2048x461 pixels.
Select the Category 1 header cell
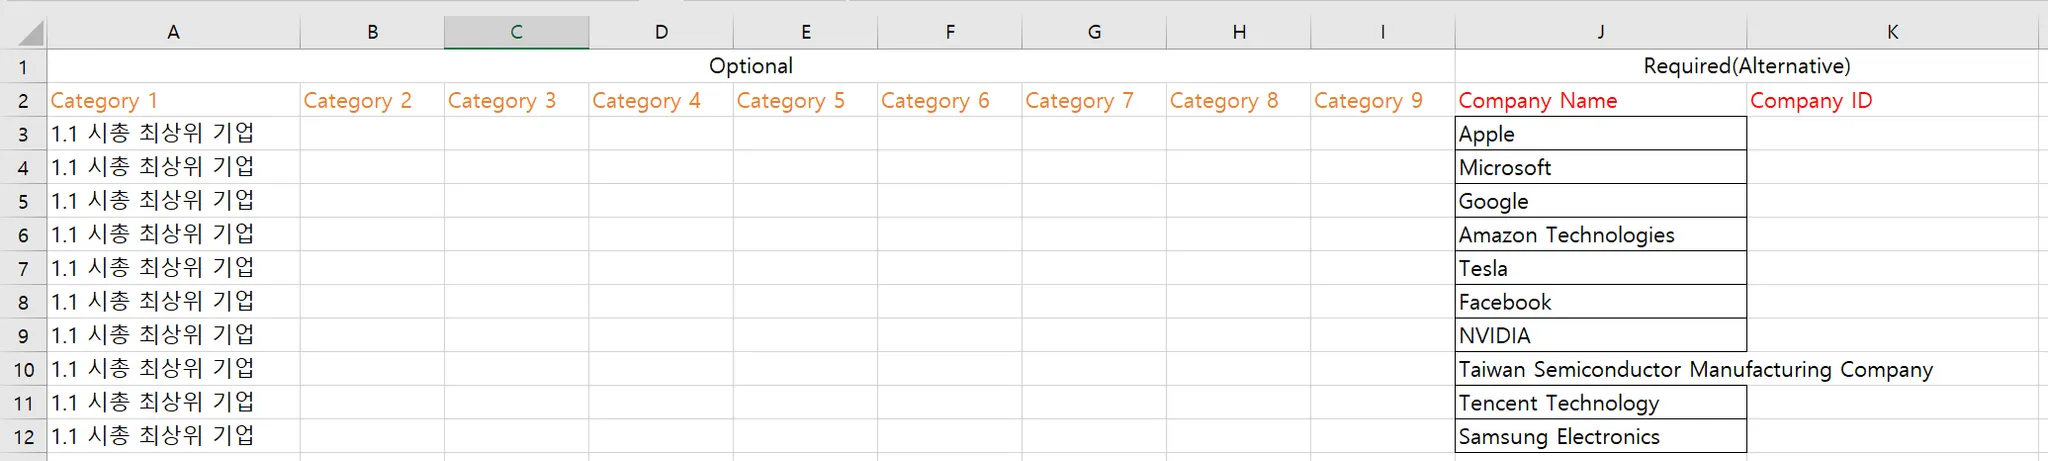pos(173,101)
